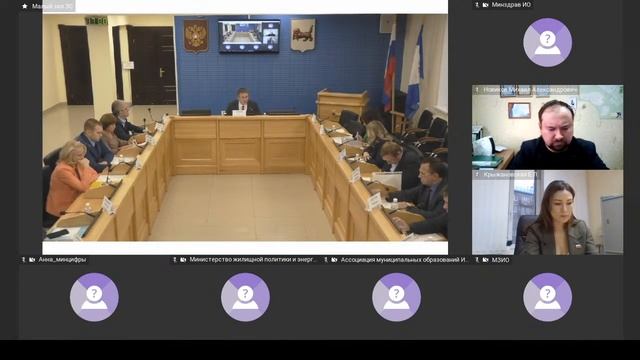
Task: Click mic icon beside Новиков Михаил Александрович
Action: point(477,89)
